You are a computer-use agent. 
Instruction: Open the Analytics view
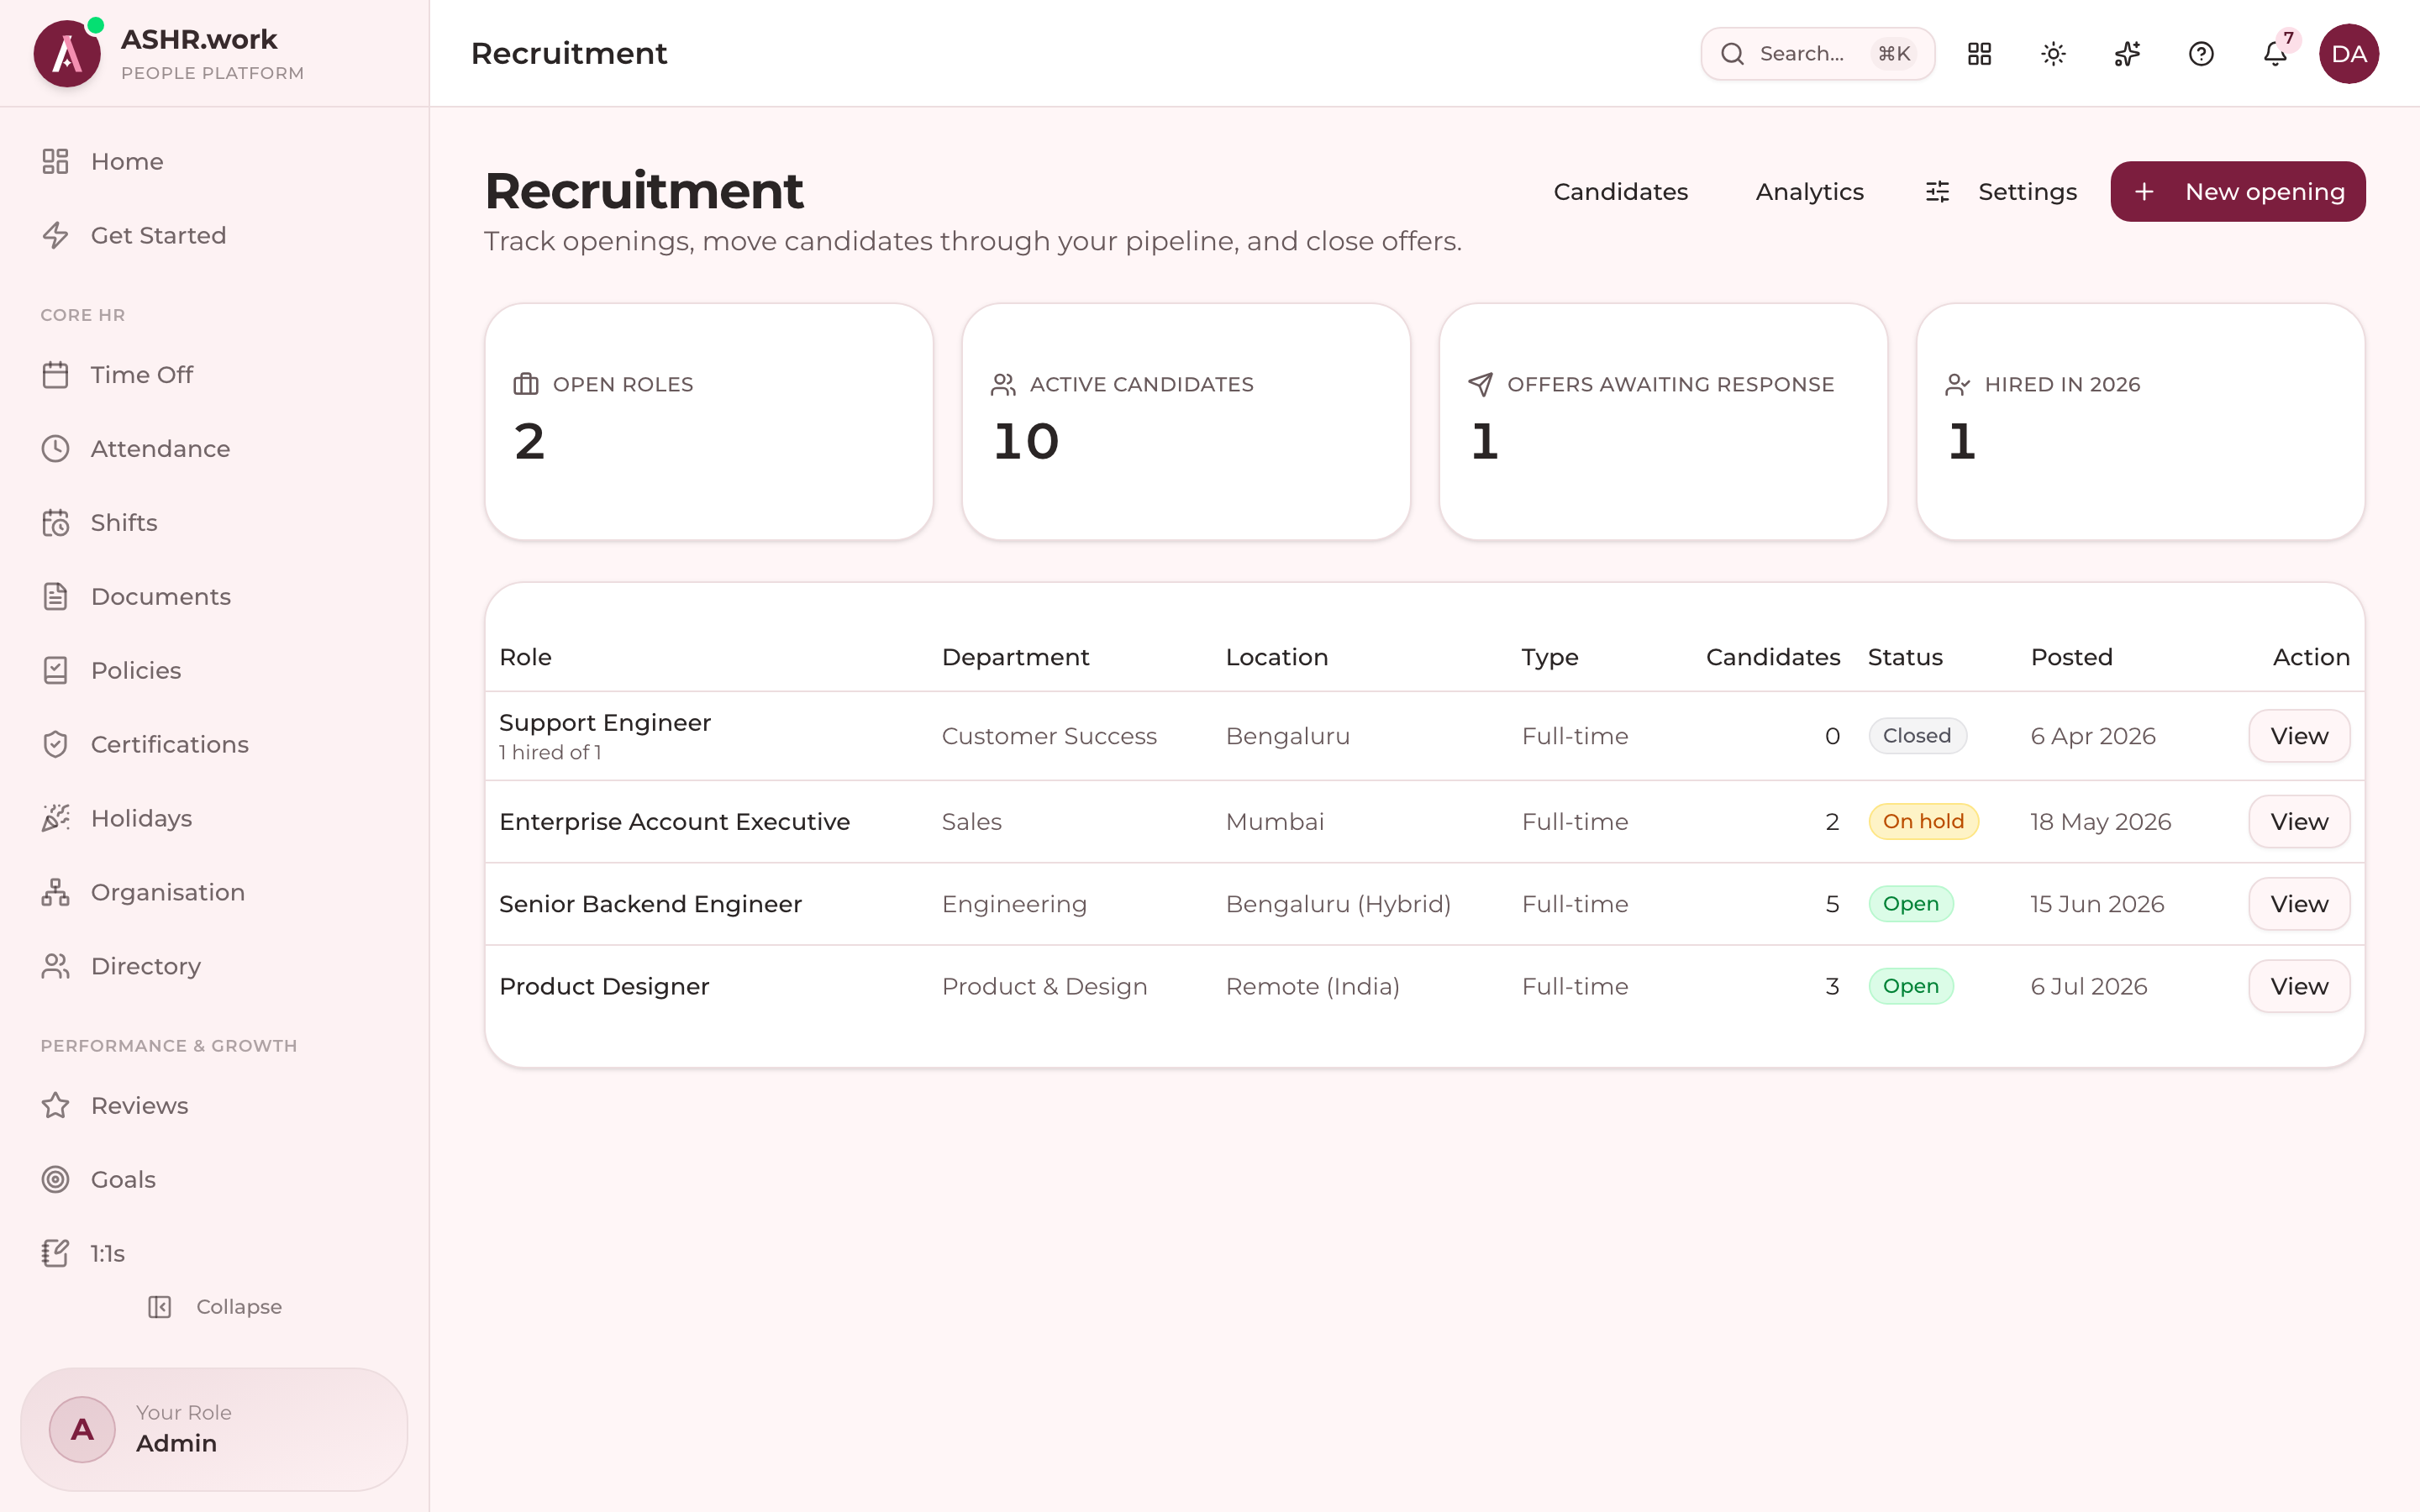pyautogui.click(x=1809, y=192)
